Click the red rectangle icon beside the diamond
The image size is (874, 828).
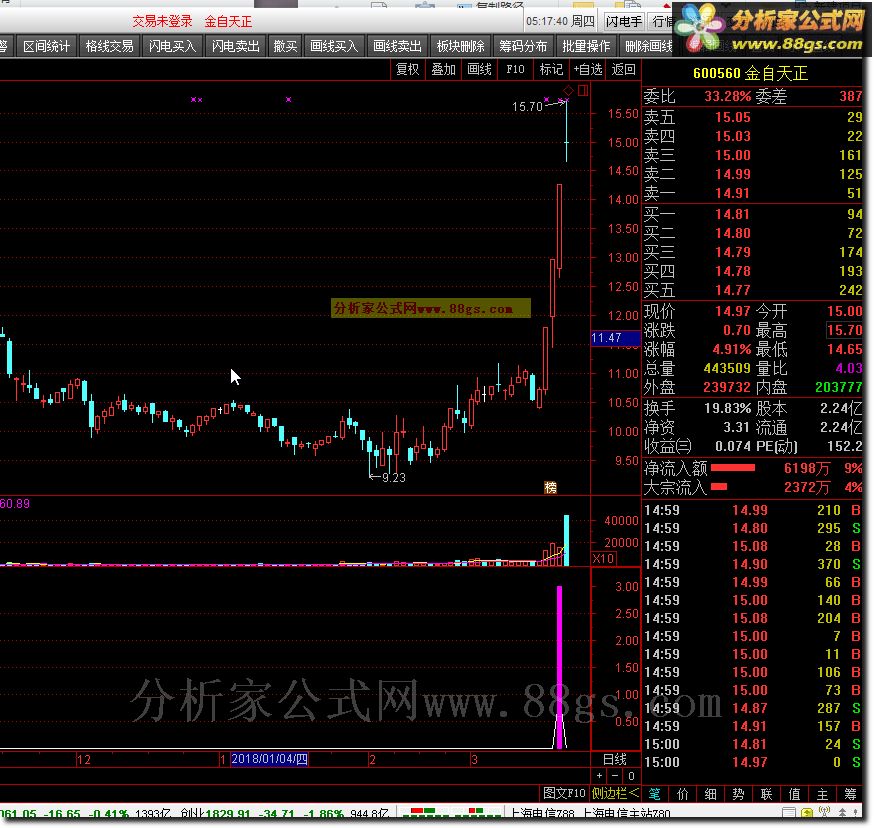pyautogui.click(x=582, y=90)
